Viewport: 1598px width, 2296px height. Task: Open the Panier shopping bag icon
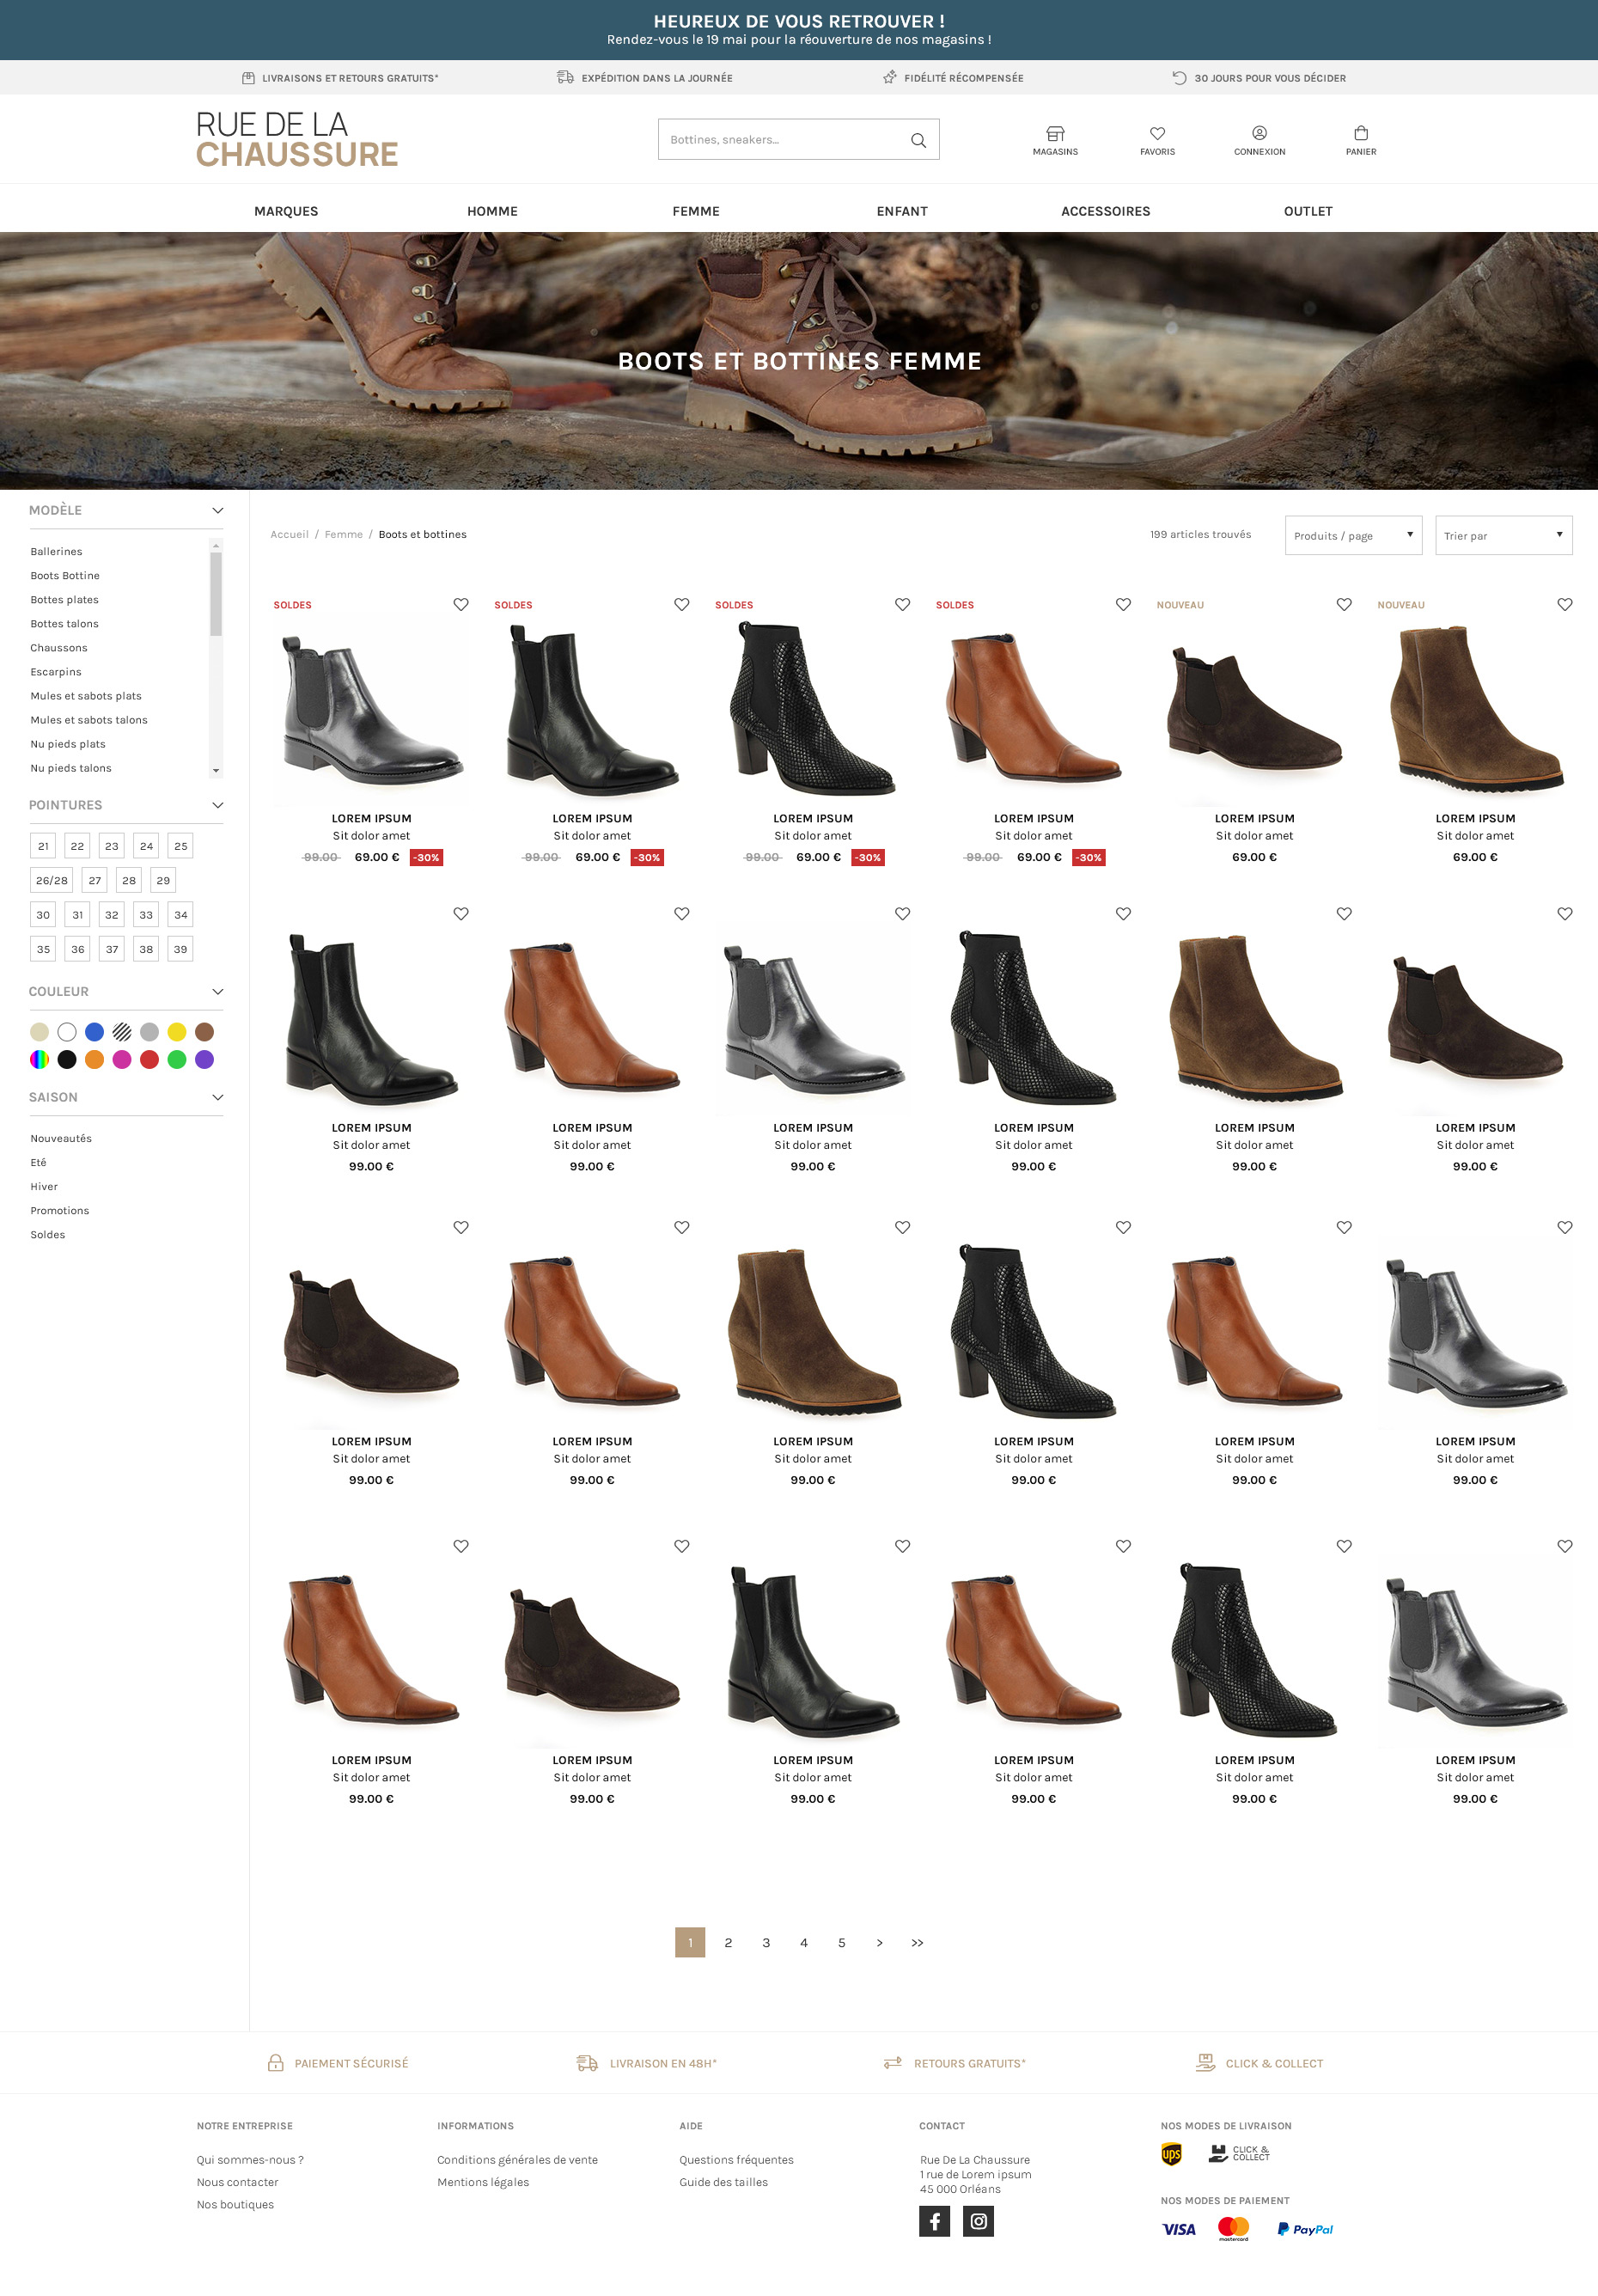click(x=1360, y=134)
